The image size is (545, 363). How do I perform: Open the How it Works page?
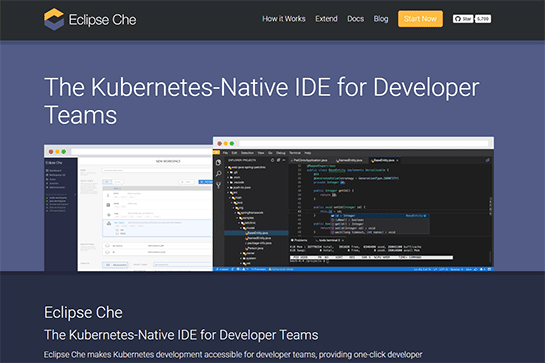(x=284, y=19)
